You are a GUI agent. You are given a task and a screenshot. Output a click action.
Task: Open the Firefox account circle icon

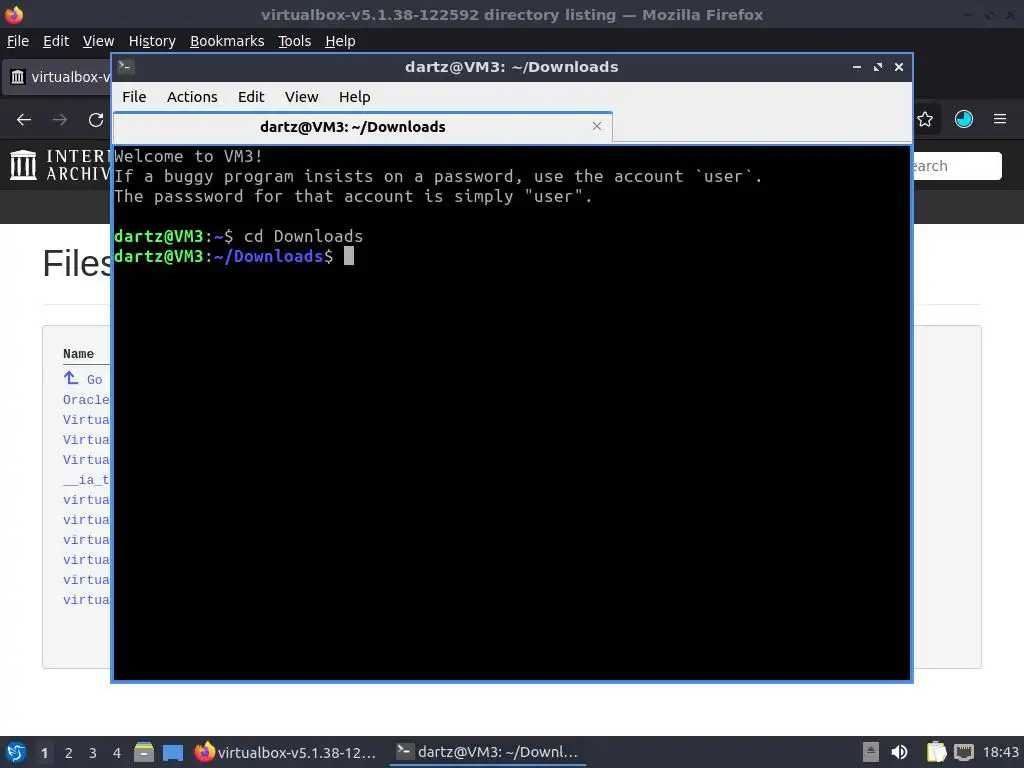tap(963, 119)
